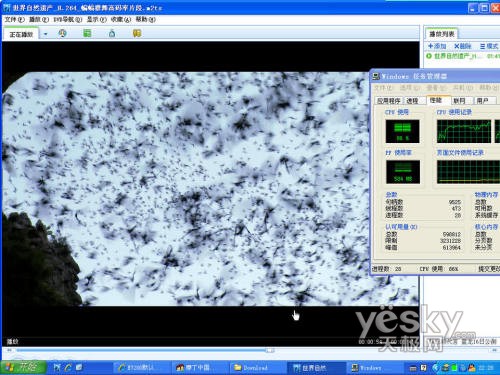The height and width of the screenshot is (375, 500).
Task: Select the 正在播放 tab
Action: click(x=21, y=34)
